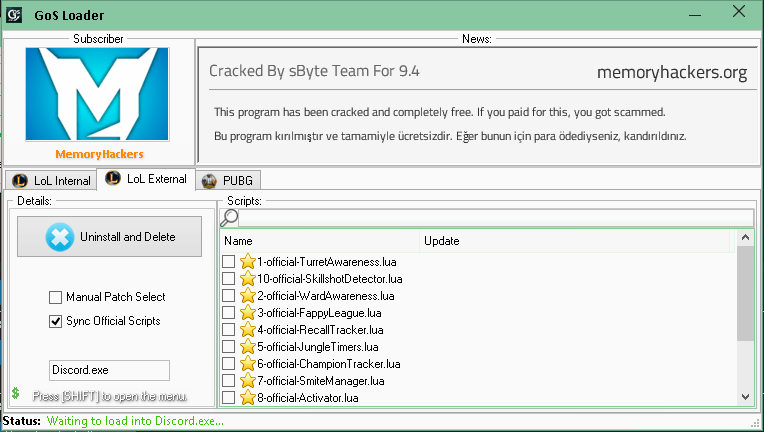The width and height of the screenshot is (764, 432).
Task: Click the Discord.exe process name field
Action: click(109, 370)
